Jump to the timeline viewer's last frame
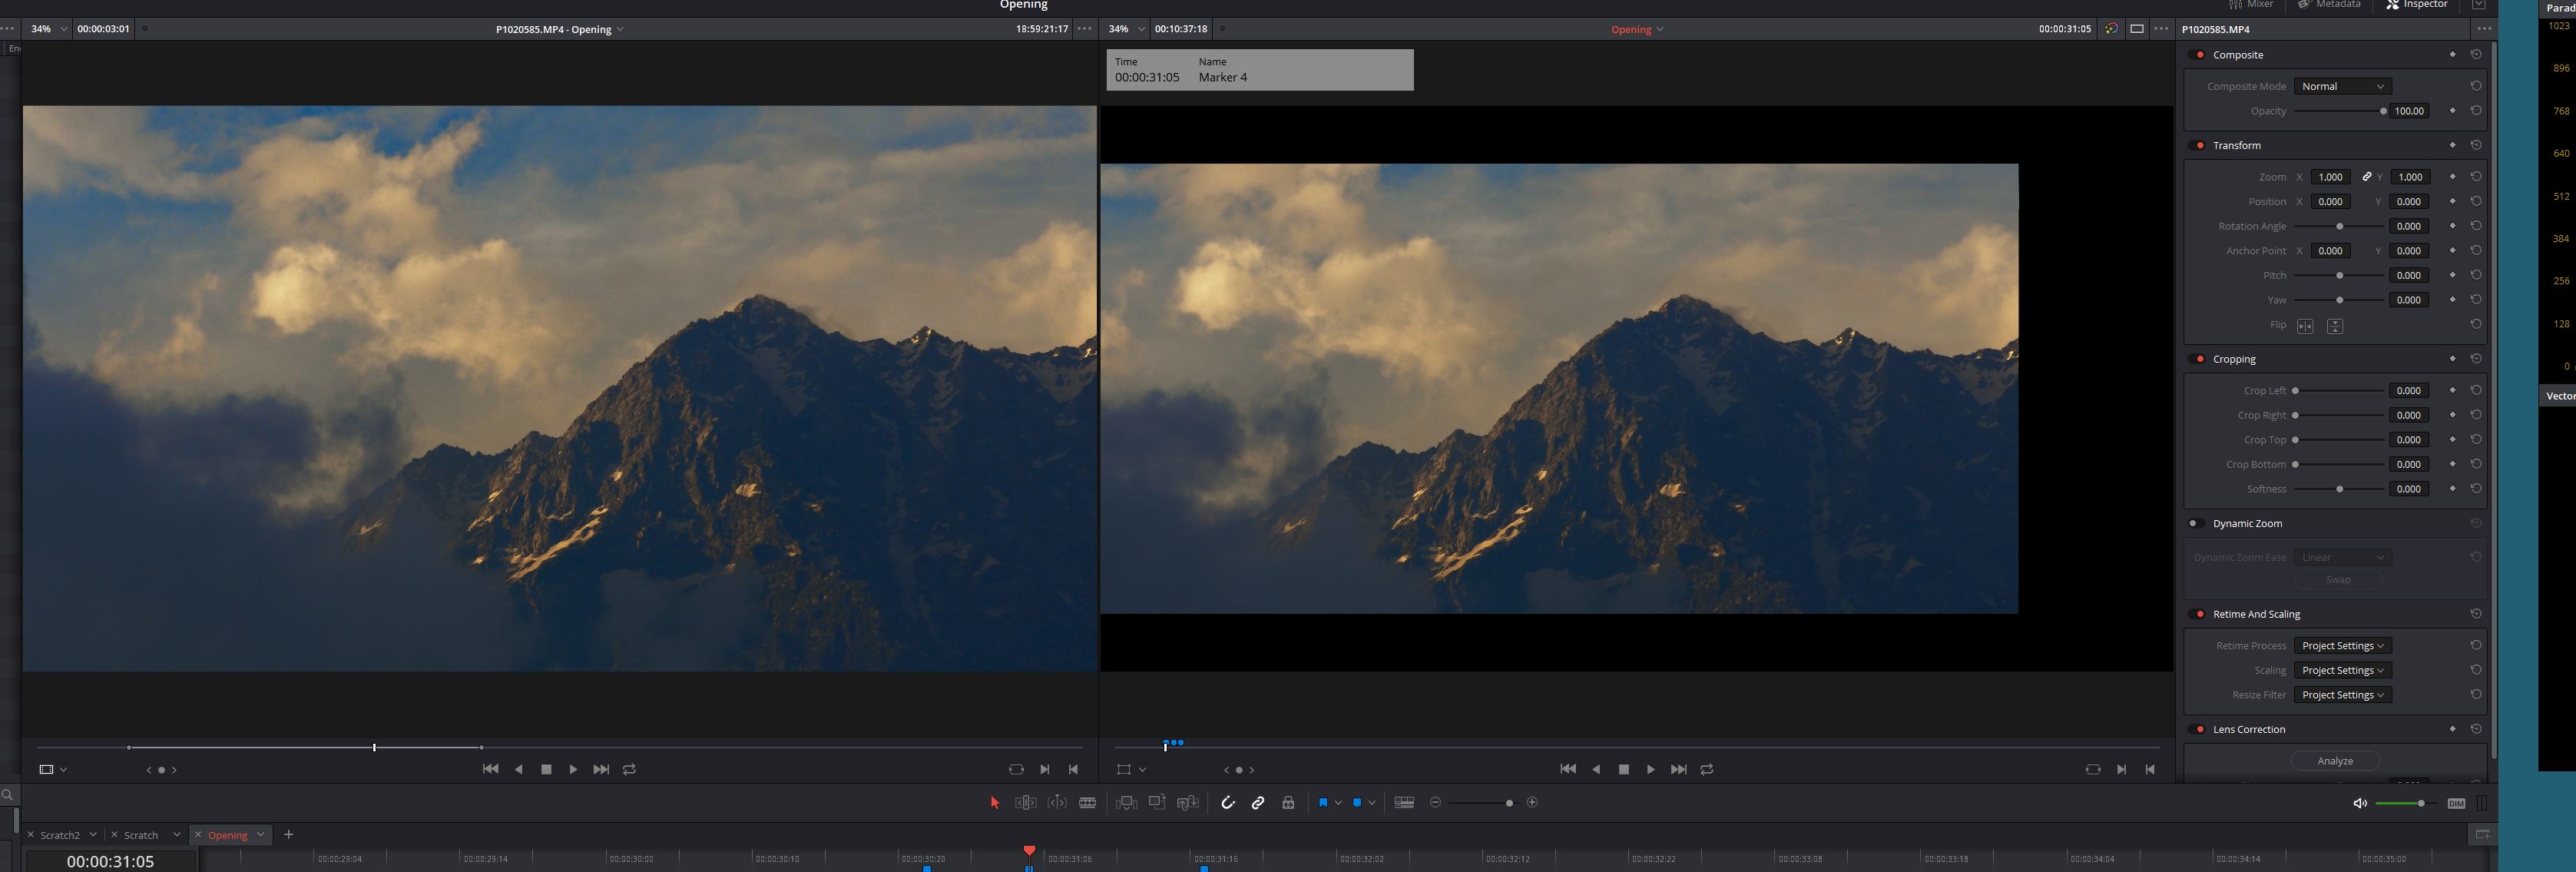 [x=1679, y=770]
